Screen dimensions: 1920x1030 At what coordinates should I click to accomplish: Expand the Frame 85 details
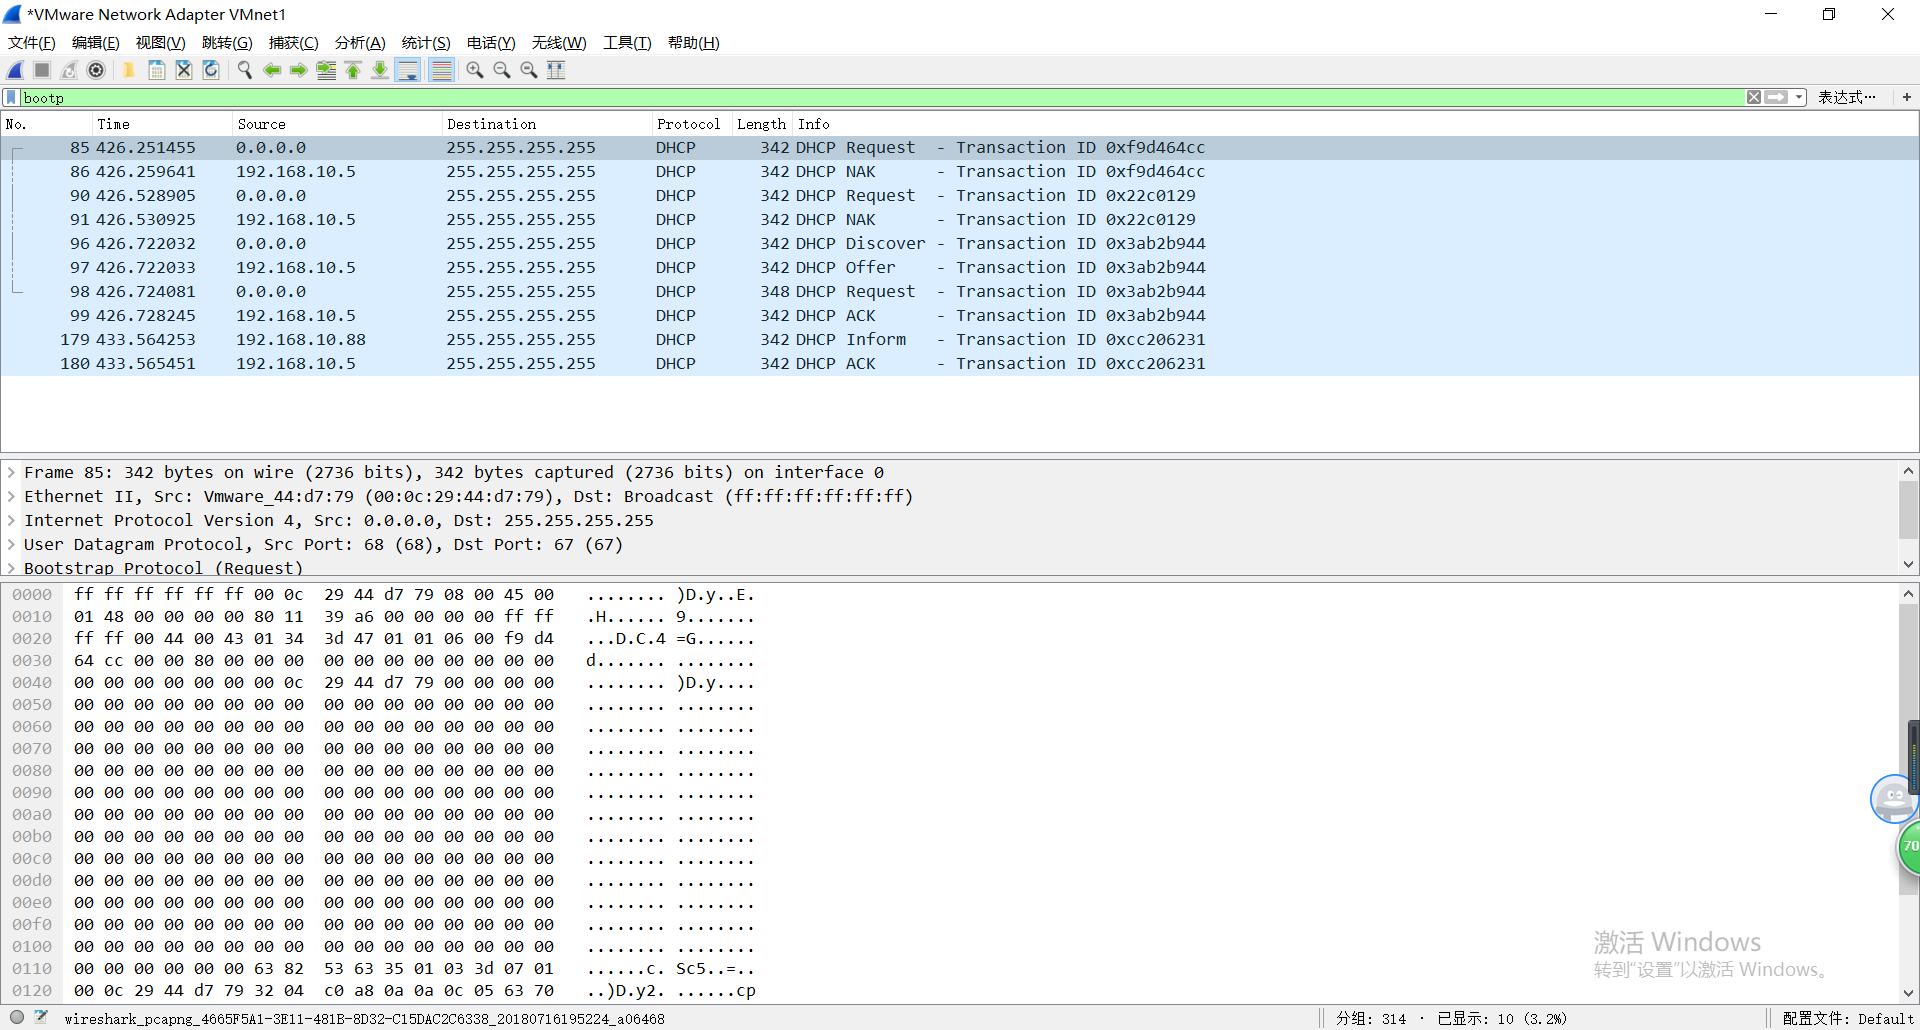[11, 472]
